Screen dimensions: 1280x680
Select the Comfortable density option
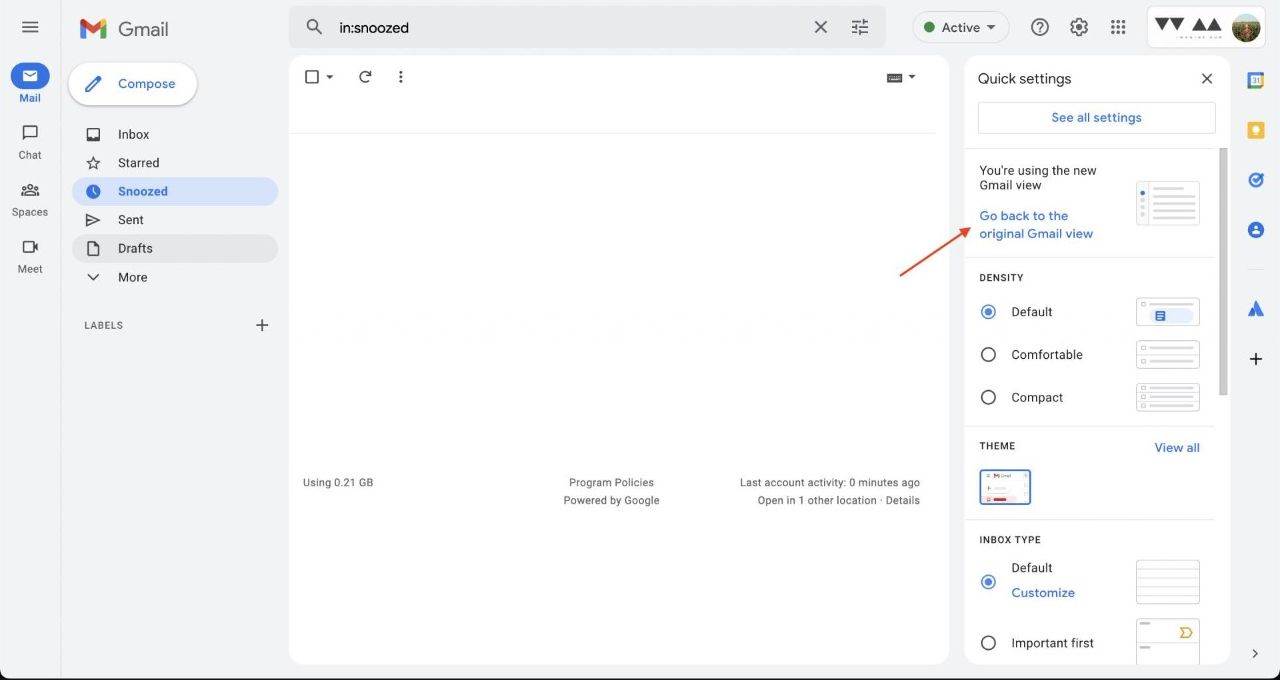coord(988,353)
